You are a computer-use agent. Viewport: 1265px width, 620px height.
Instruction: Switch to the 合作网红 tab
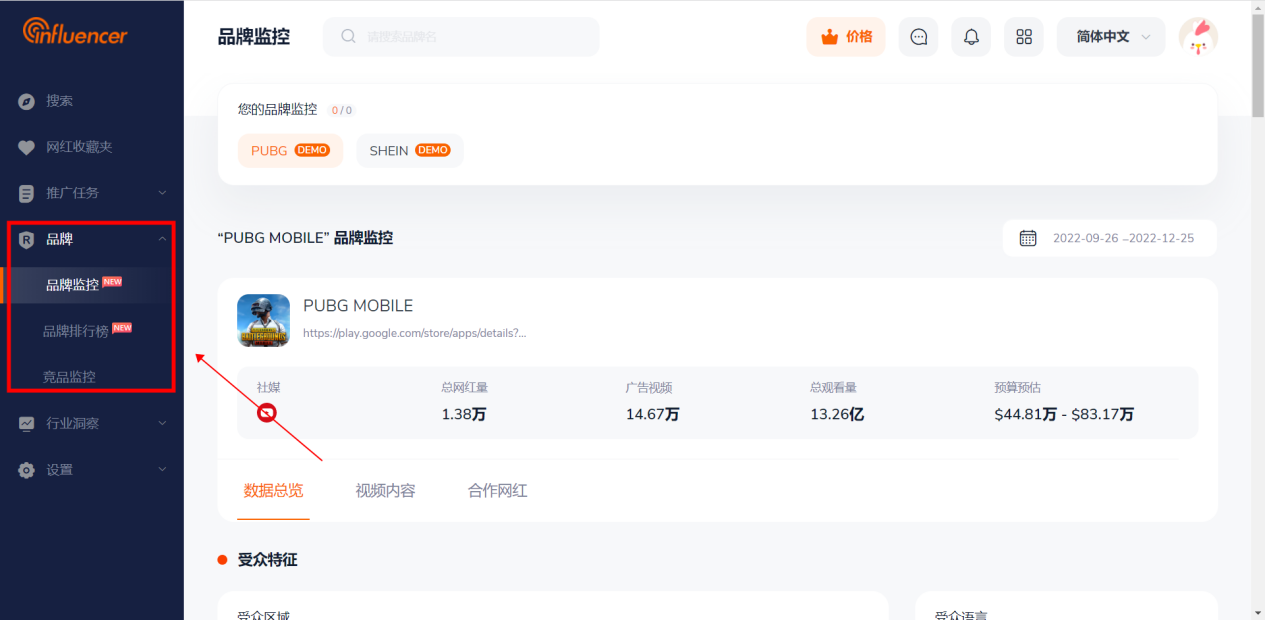point(497,491)
